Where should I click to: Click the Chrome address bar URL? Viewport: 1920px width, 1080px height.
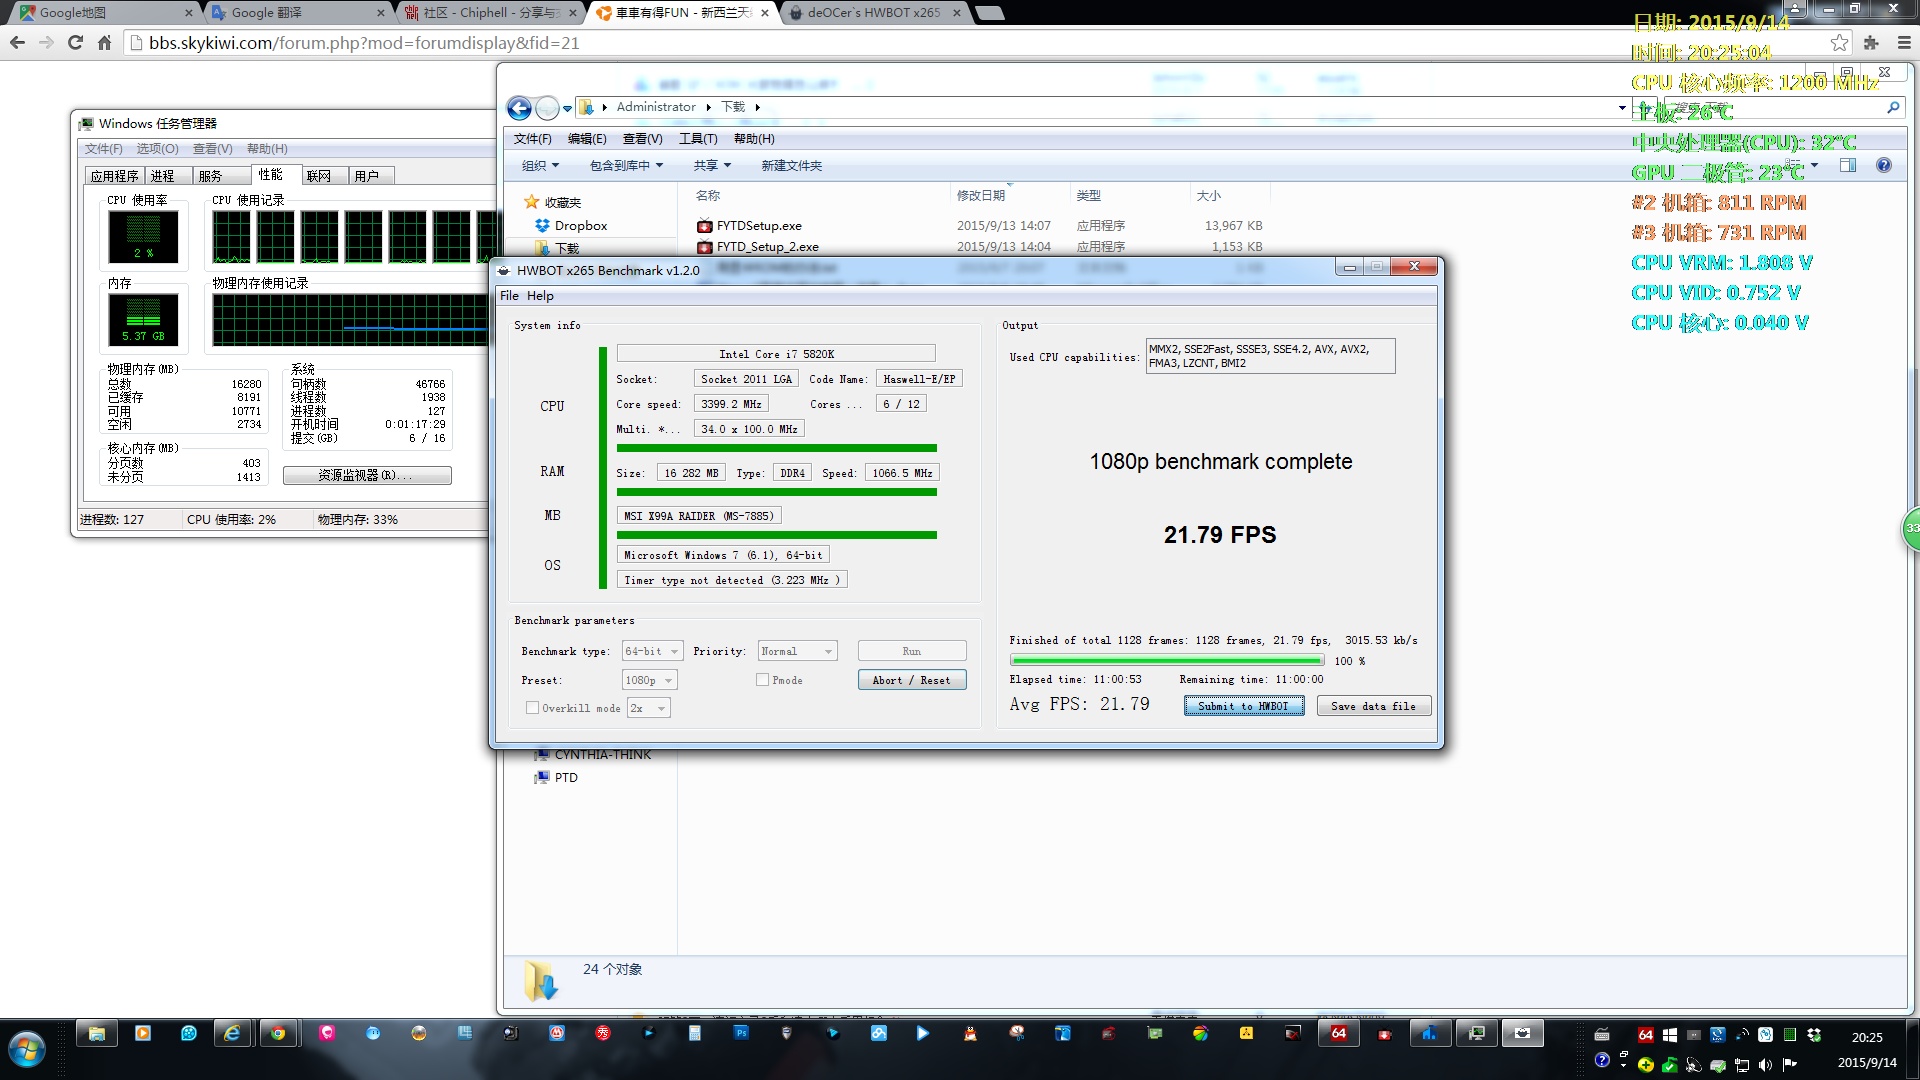pos(364,43)
